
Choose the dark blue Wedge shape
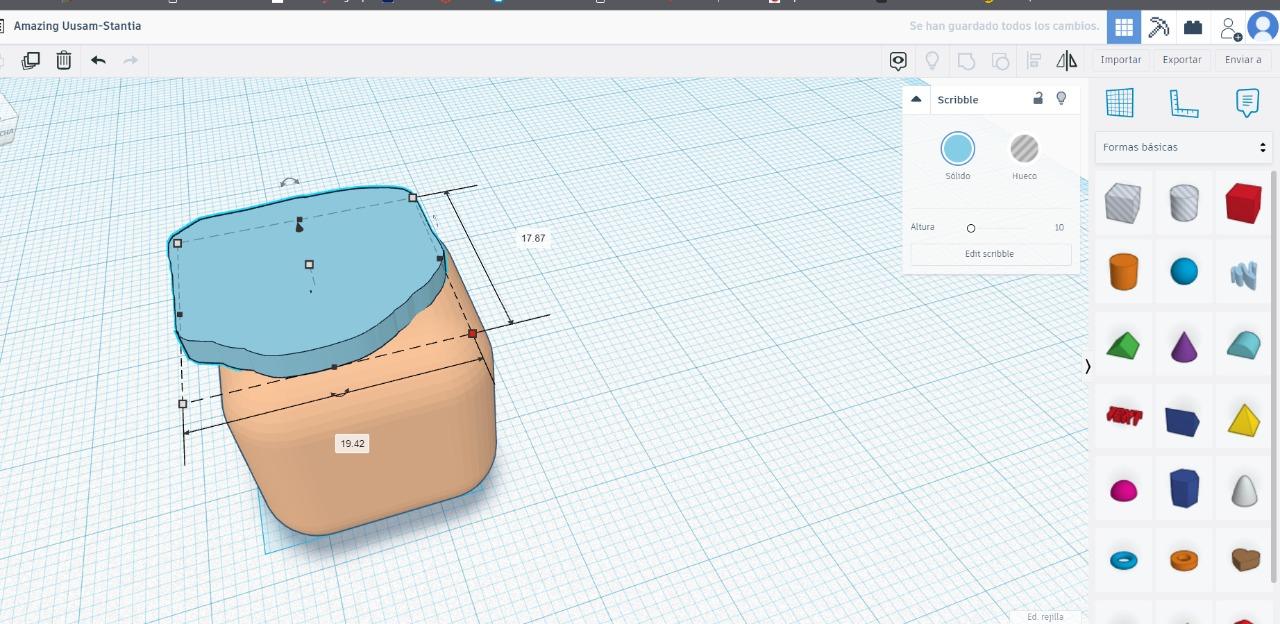[x=1183, y=421]
